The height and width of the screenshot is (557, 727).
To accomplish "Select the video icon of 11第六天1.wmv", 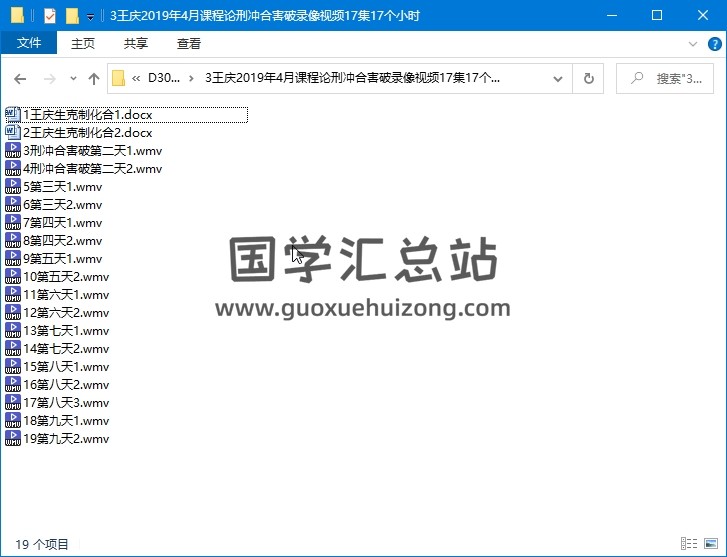I will coord(13,295).
